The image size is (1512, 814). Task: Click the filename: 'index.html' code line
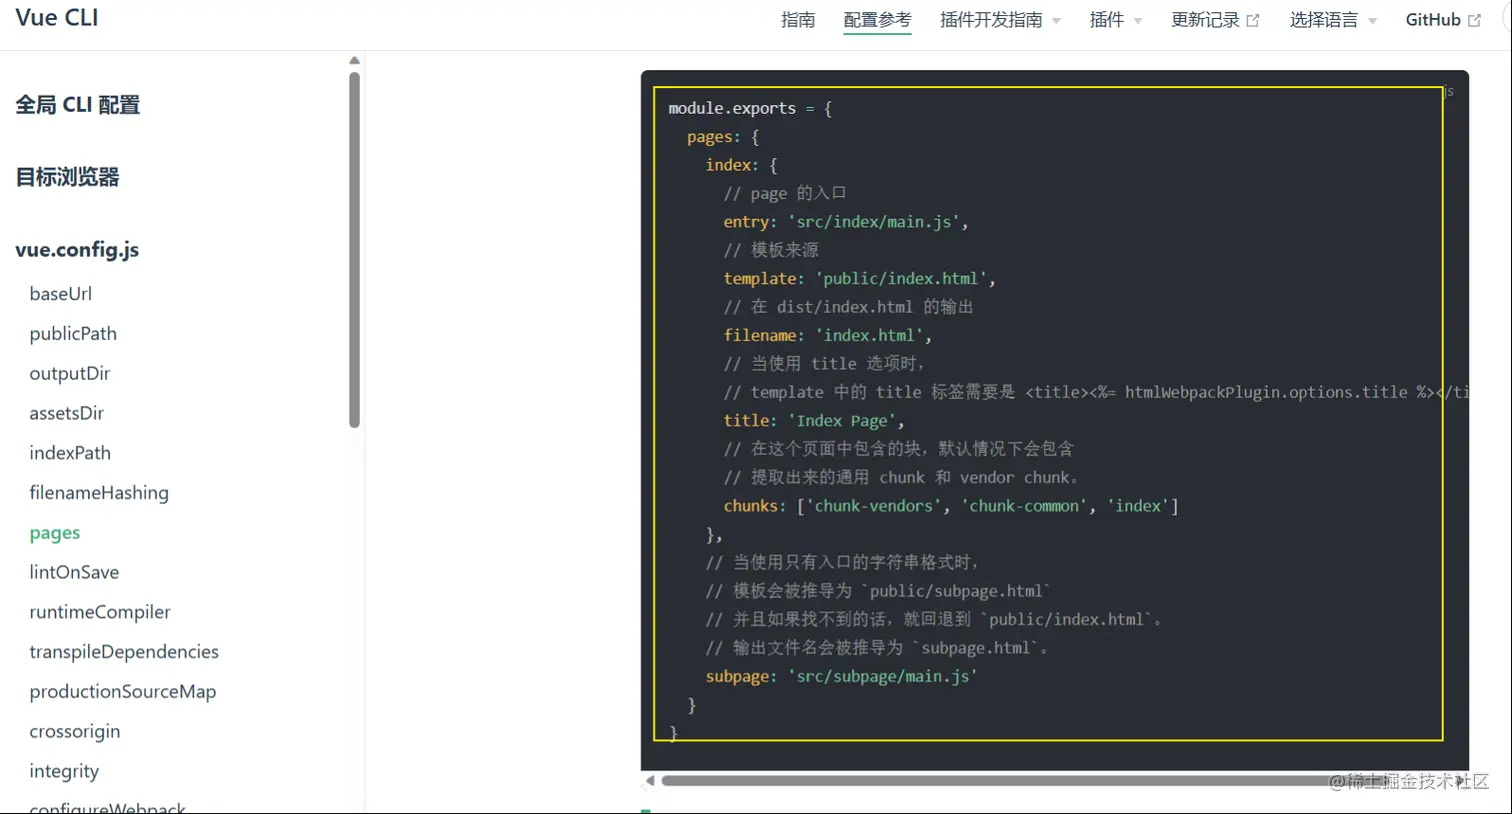coord(828,336)
